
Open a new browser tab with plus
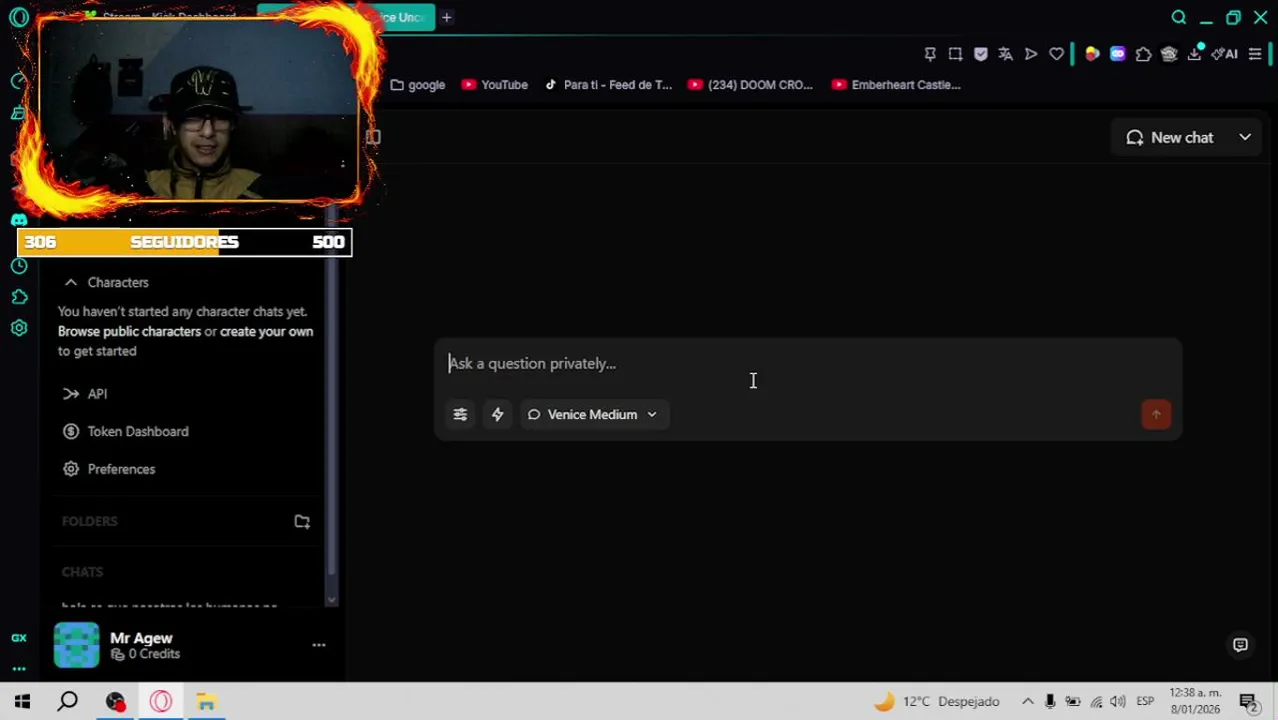pyautogui.click(x=447, y=17)
